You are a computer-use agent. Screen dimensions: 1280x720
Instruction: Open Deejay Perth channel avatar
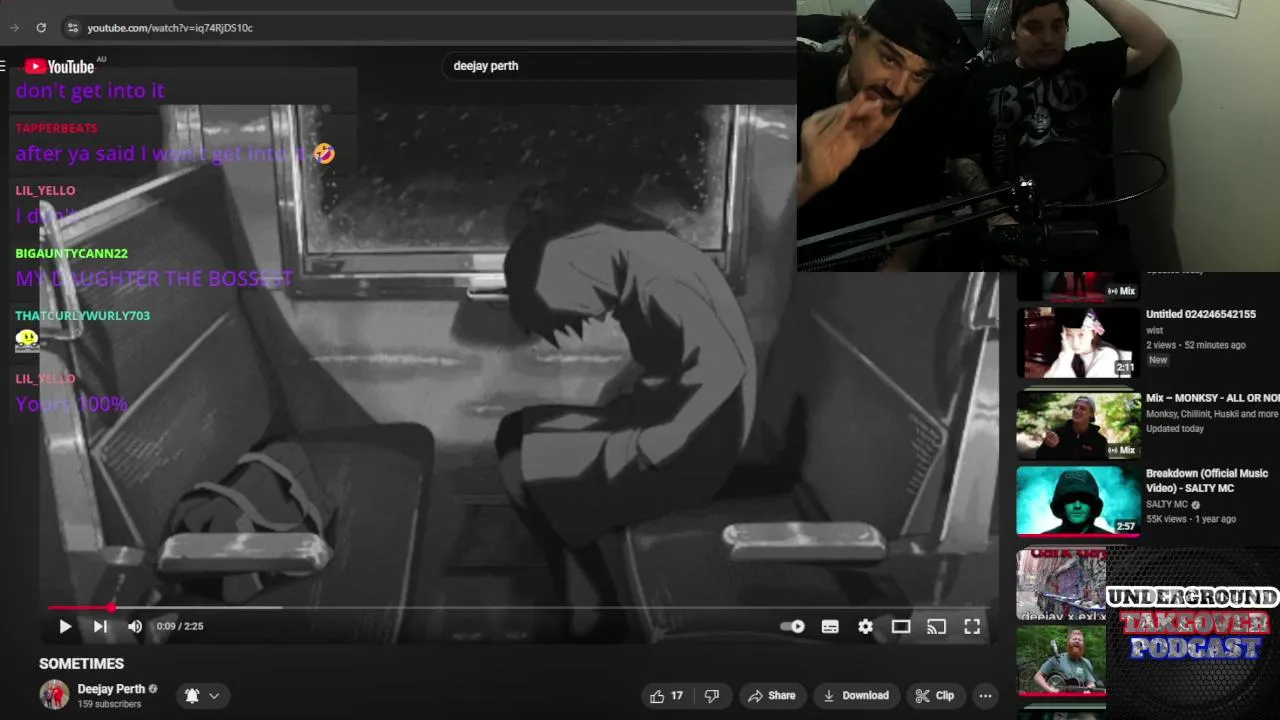click(54, 695)
